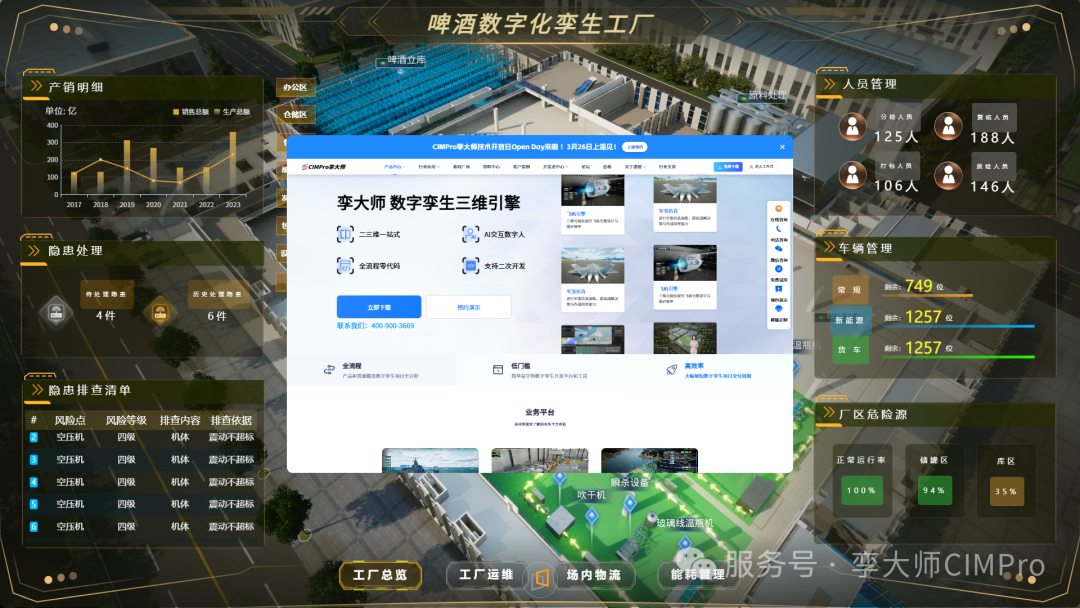This screenshot has height=608, width=1080.
Task: Switch to 场内物流 tab
Action: point(594,575)
